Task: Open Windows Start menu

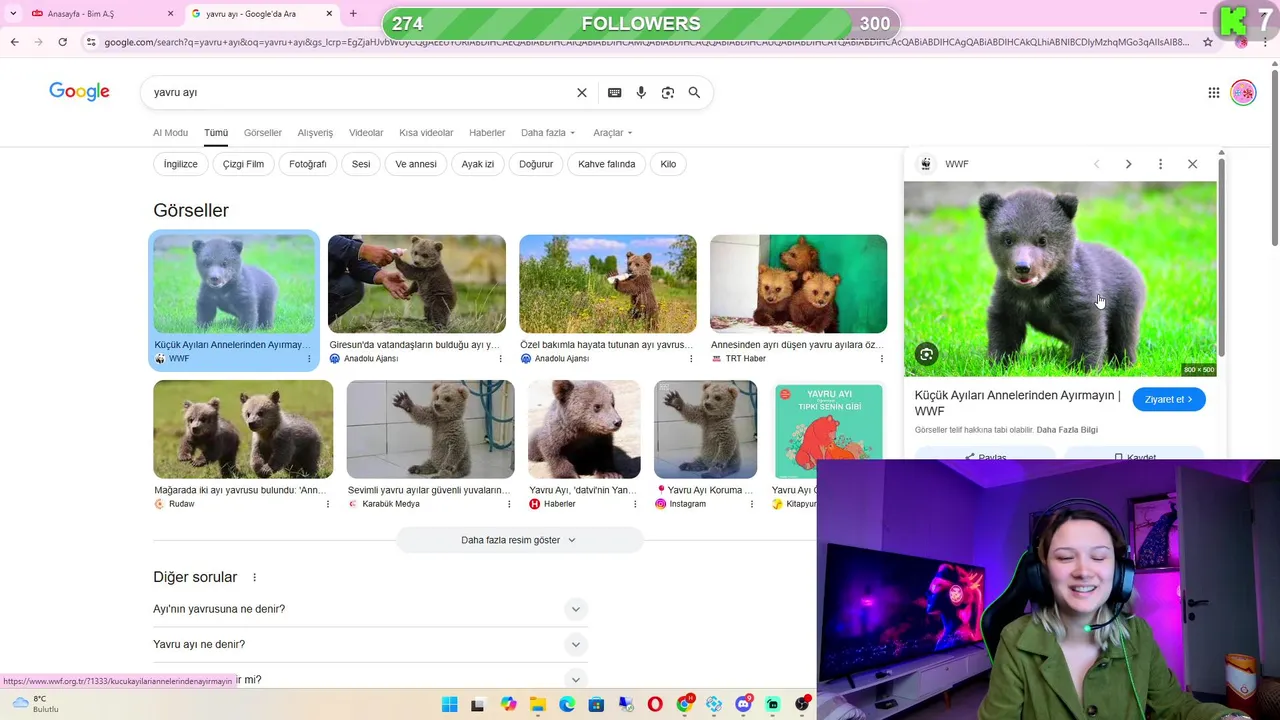Action: pos(449,704)
